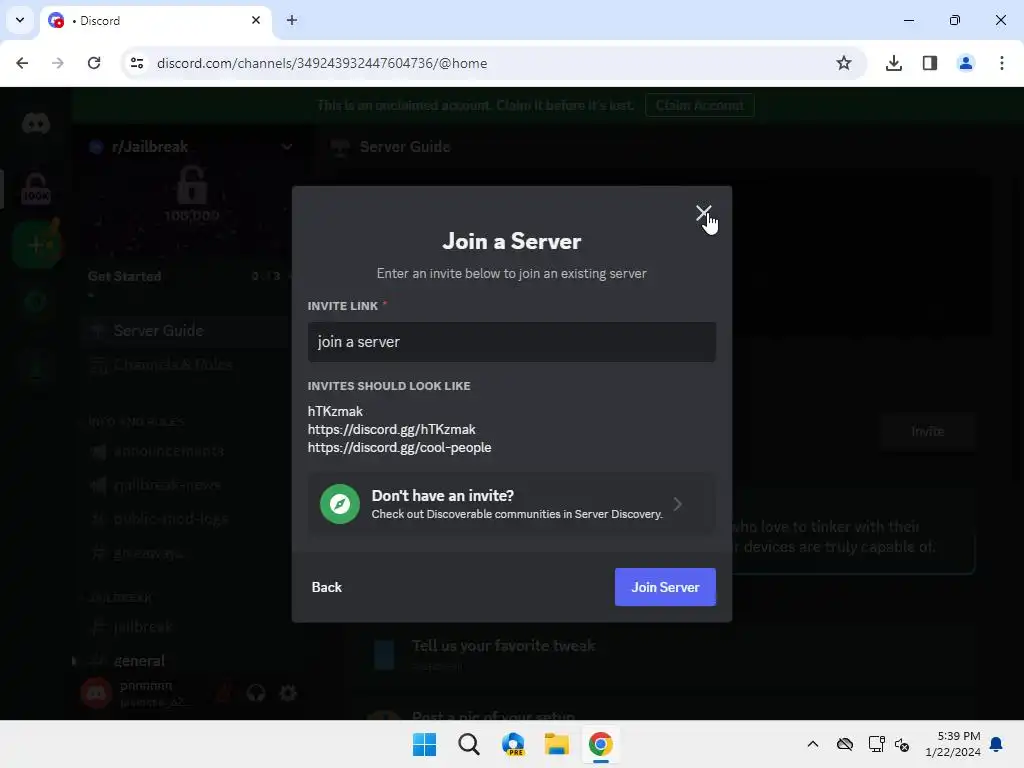This screenshot has width=1024, height=768.
Task: Go Back in the join dialog
Action: click(x=327, y=587)
